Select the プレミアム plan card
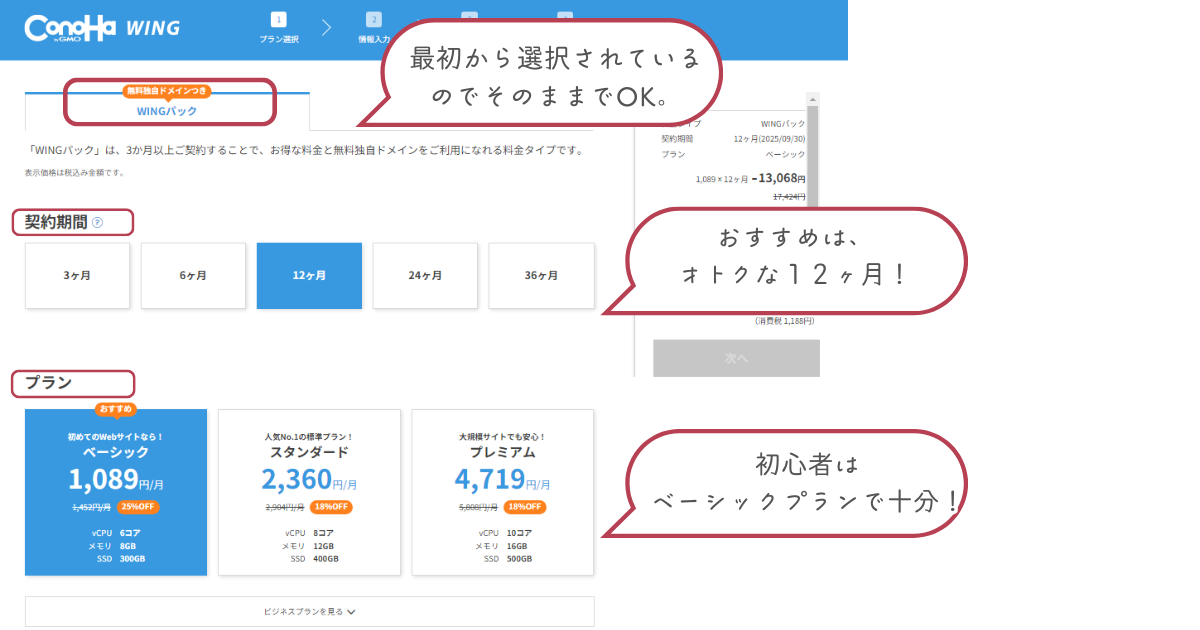 click(x=503, y=492)
